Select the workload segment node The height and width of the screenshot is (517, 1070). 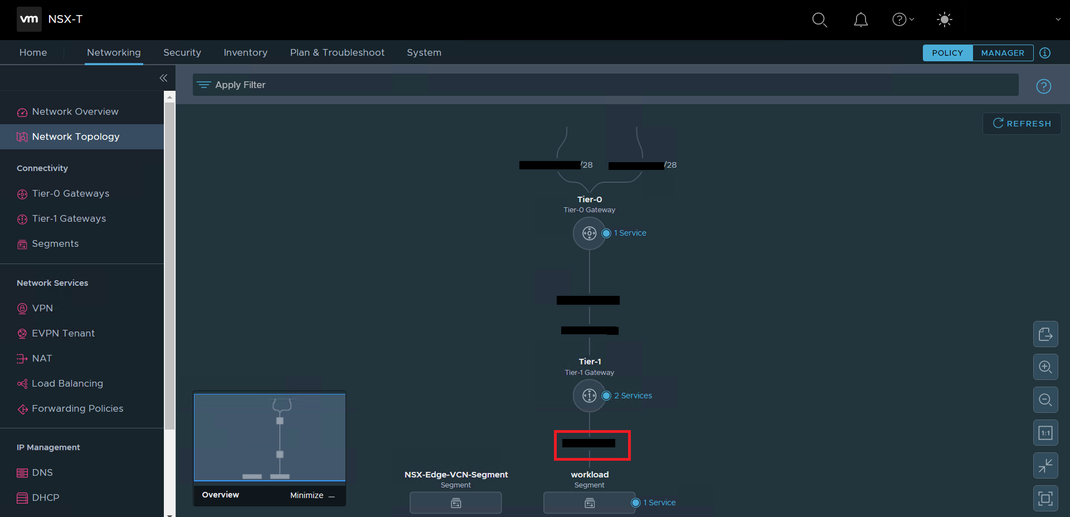click(589, 503)
